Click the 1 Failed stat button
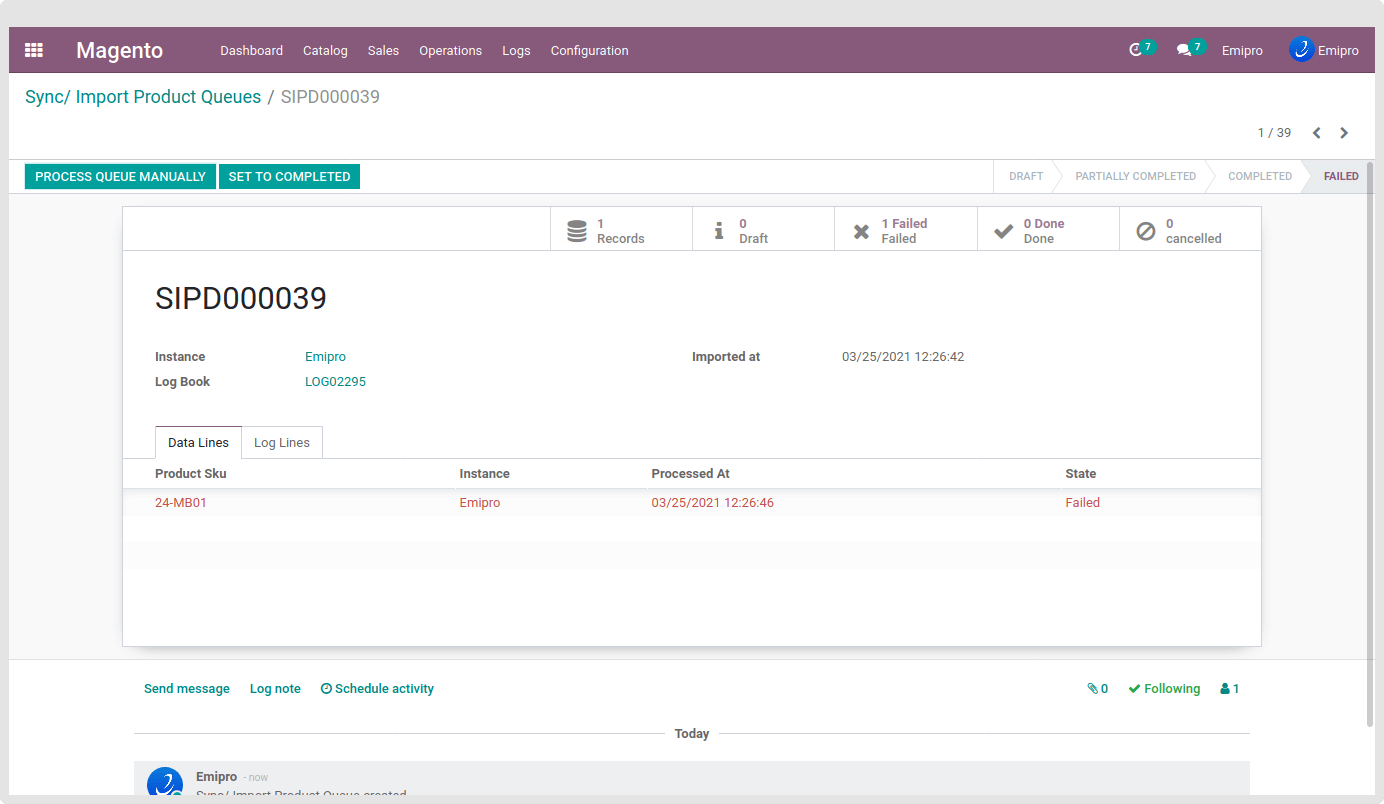 pyautogui.click(x=906, y=231)
